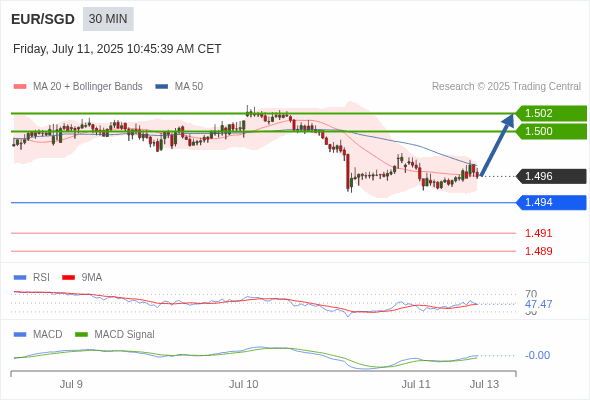Click the EUR/SGD instrument title
This screenshot has width=590, height=400.
pyautogui.click(x=43, y=19)
